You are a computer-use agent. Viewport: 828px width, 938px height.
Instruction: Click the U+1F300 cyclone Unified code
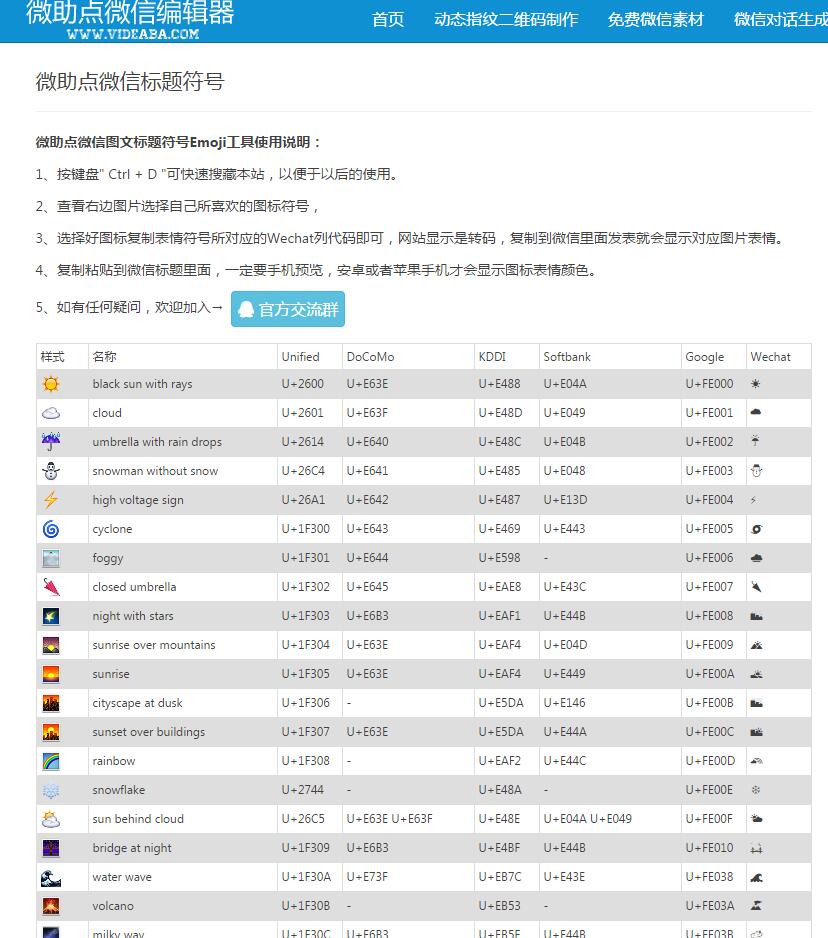click(305, 529)
